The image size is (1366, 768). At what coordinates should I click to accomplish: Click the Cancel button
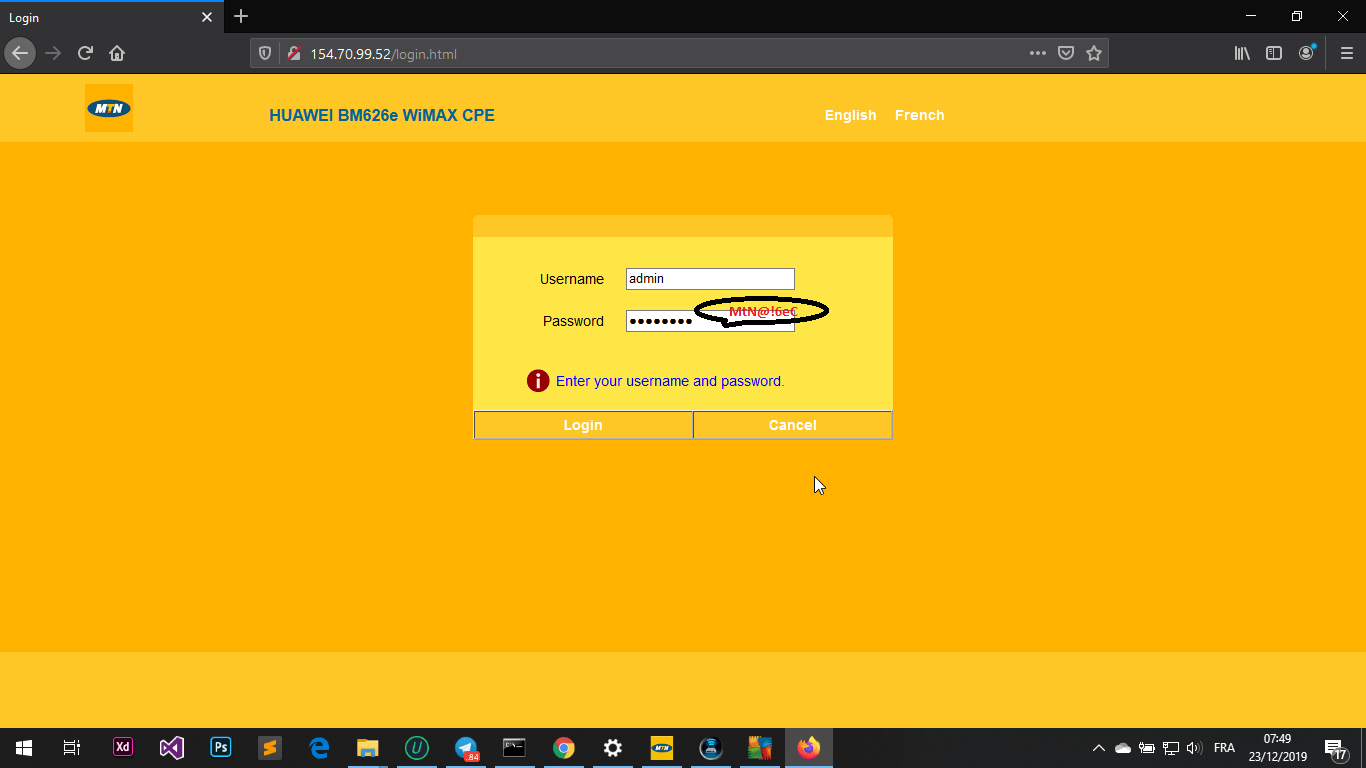[792, 425]
